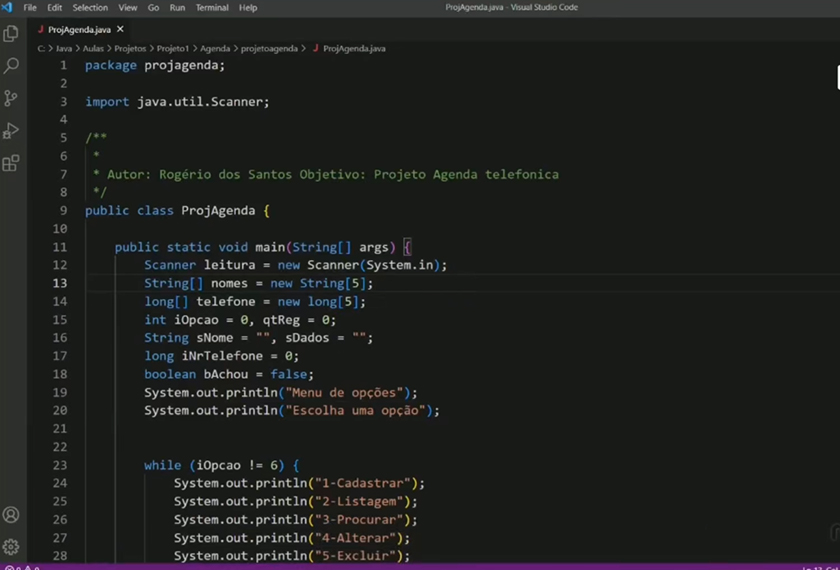Open the Explorer panel in activity bar
The height and width of the screenshot is (570, 840).
(11, 34)
